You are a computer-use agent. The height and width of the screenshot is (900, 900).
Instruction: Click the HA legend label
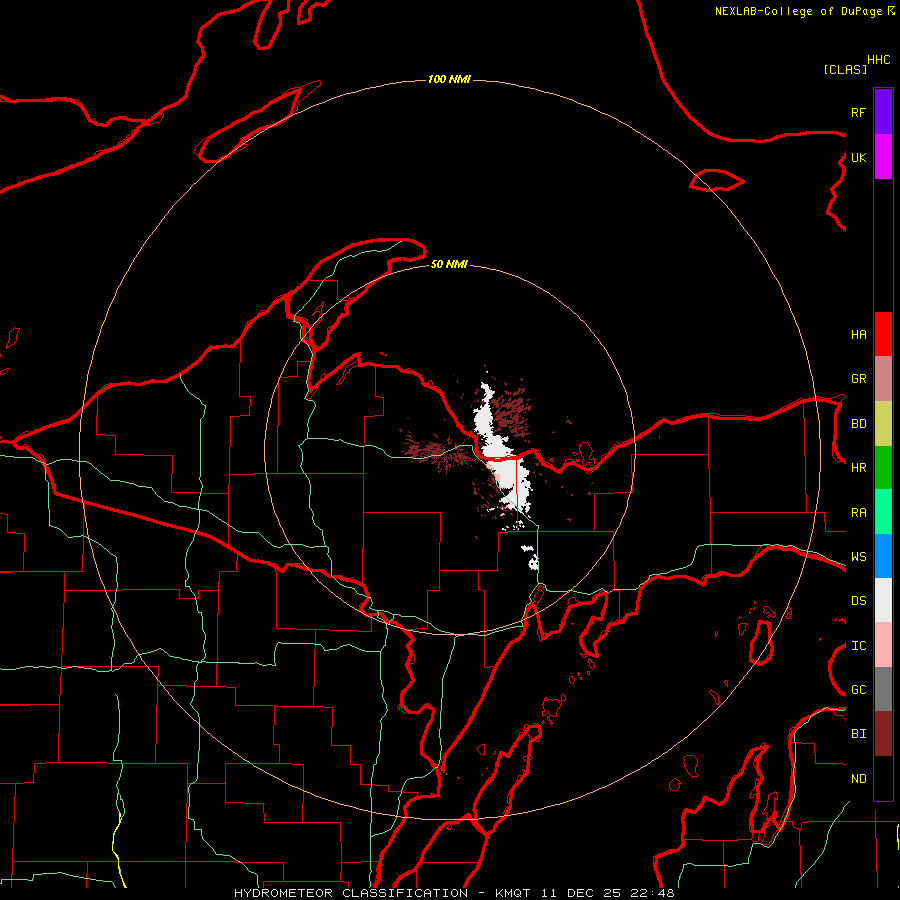tap(858, 335)
